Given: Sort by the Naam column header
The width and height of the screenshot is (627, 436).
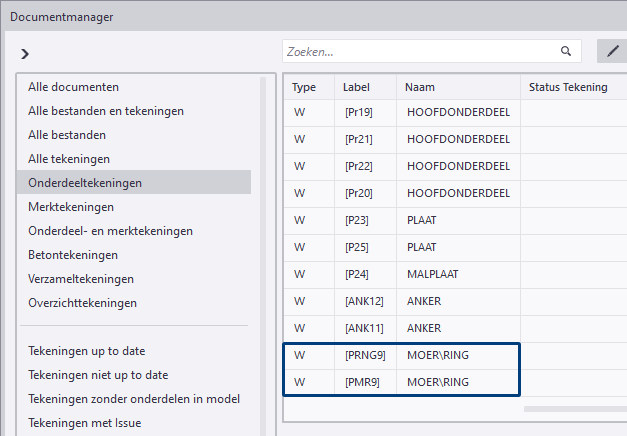Looking at the screenshot, I should click(420, 87).
